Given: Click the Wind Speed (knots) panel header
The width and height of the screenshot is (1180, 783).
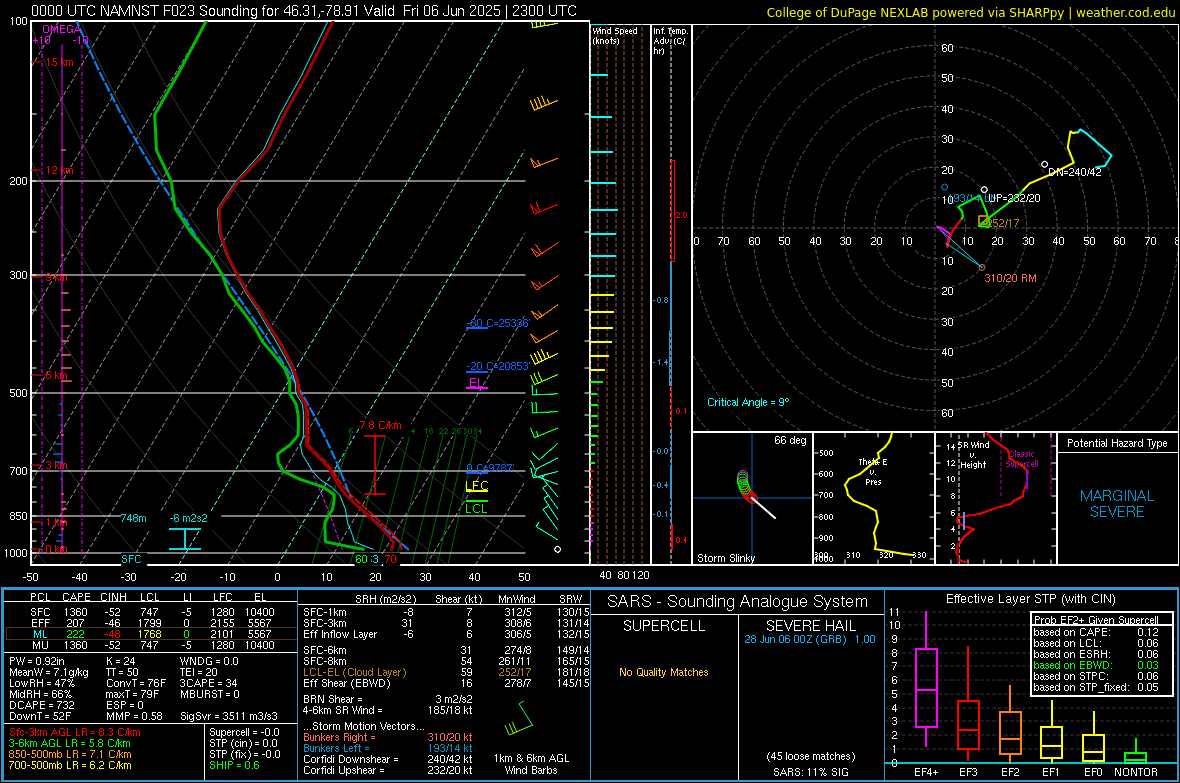Looking at the screenshot, I should pos(615,36).
